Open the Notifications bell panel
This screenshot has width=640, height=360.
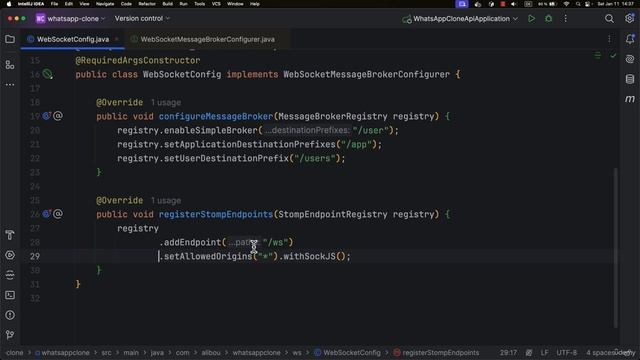point(630,39)
